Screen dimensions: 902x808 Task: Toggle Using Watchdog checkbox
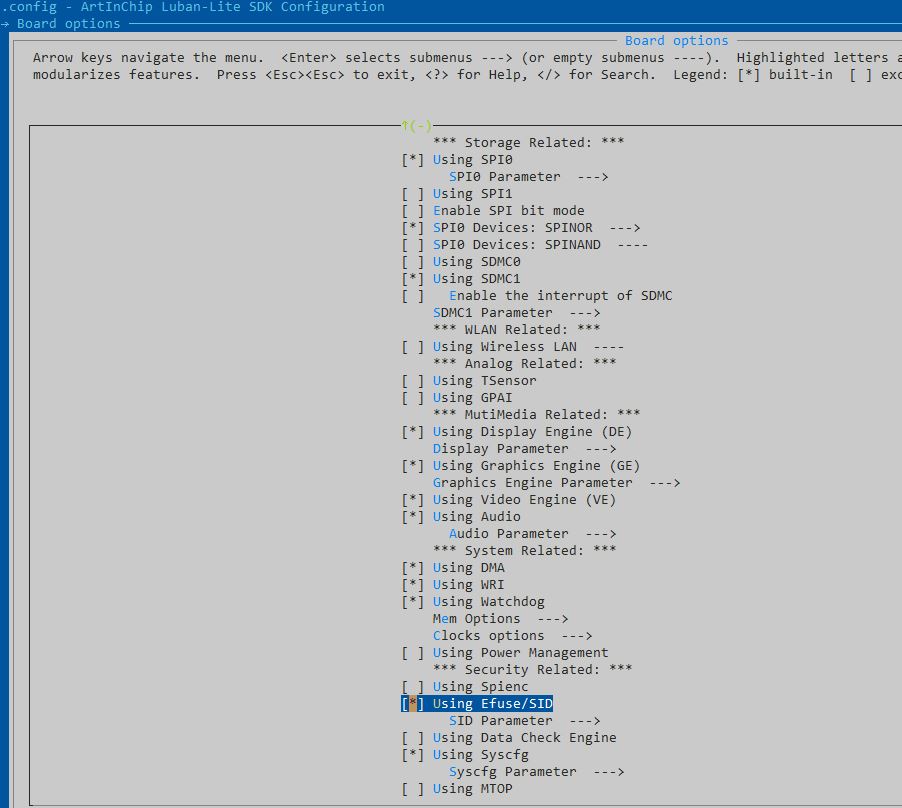[x=412, y=602]
